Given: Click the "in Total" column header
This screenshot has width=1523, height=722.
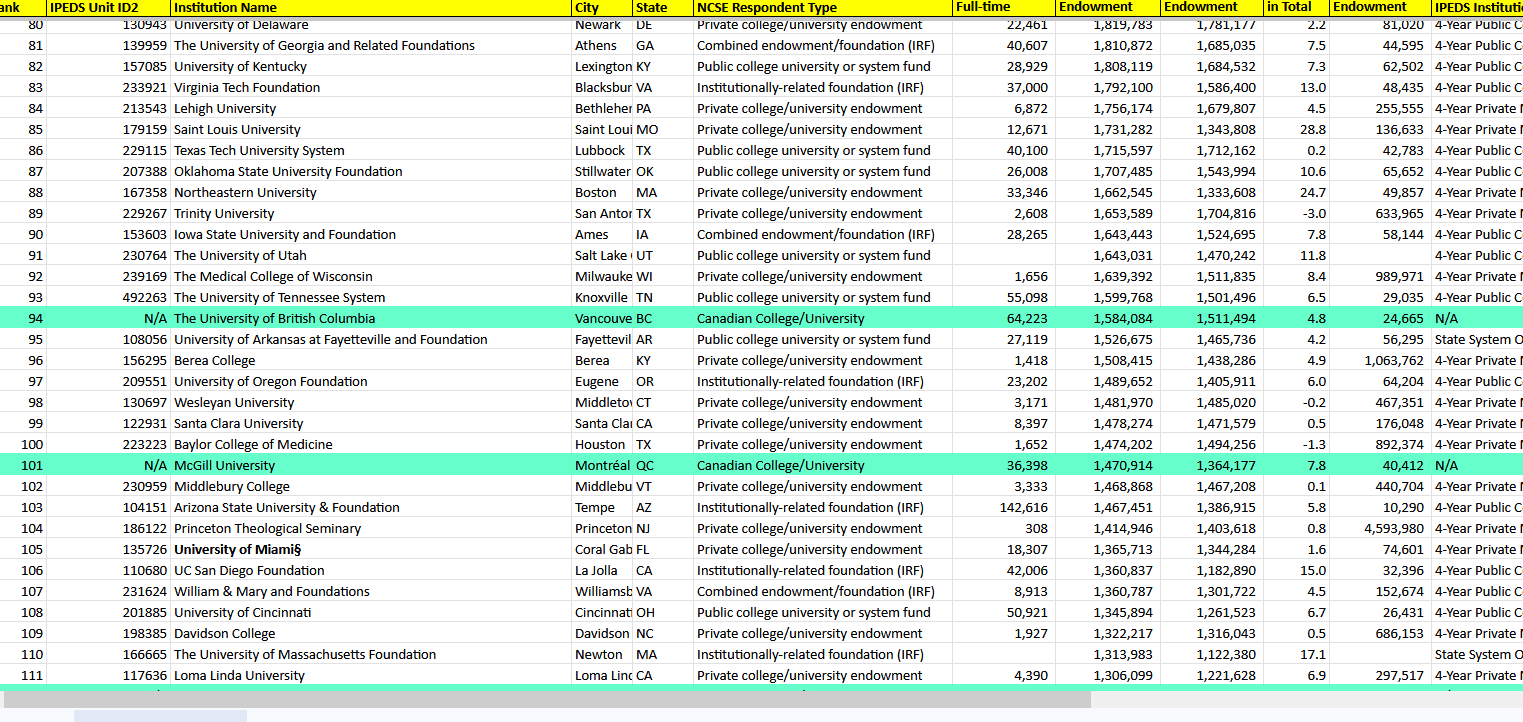Looking at the screenshot, I should pos(1297,7).
